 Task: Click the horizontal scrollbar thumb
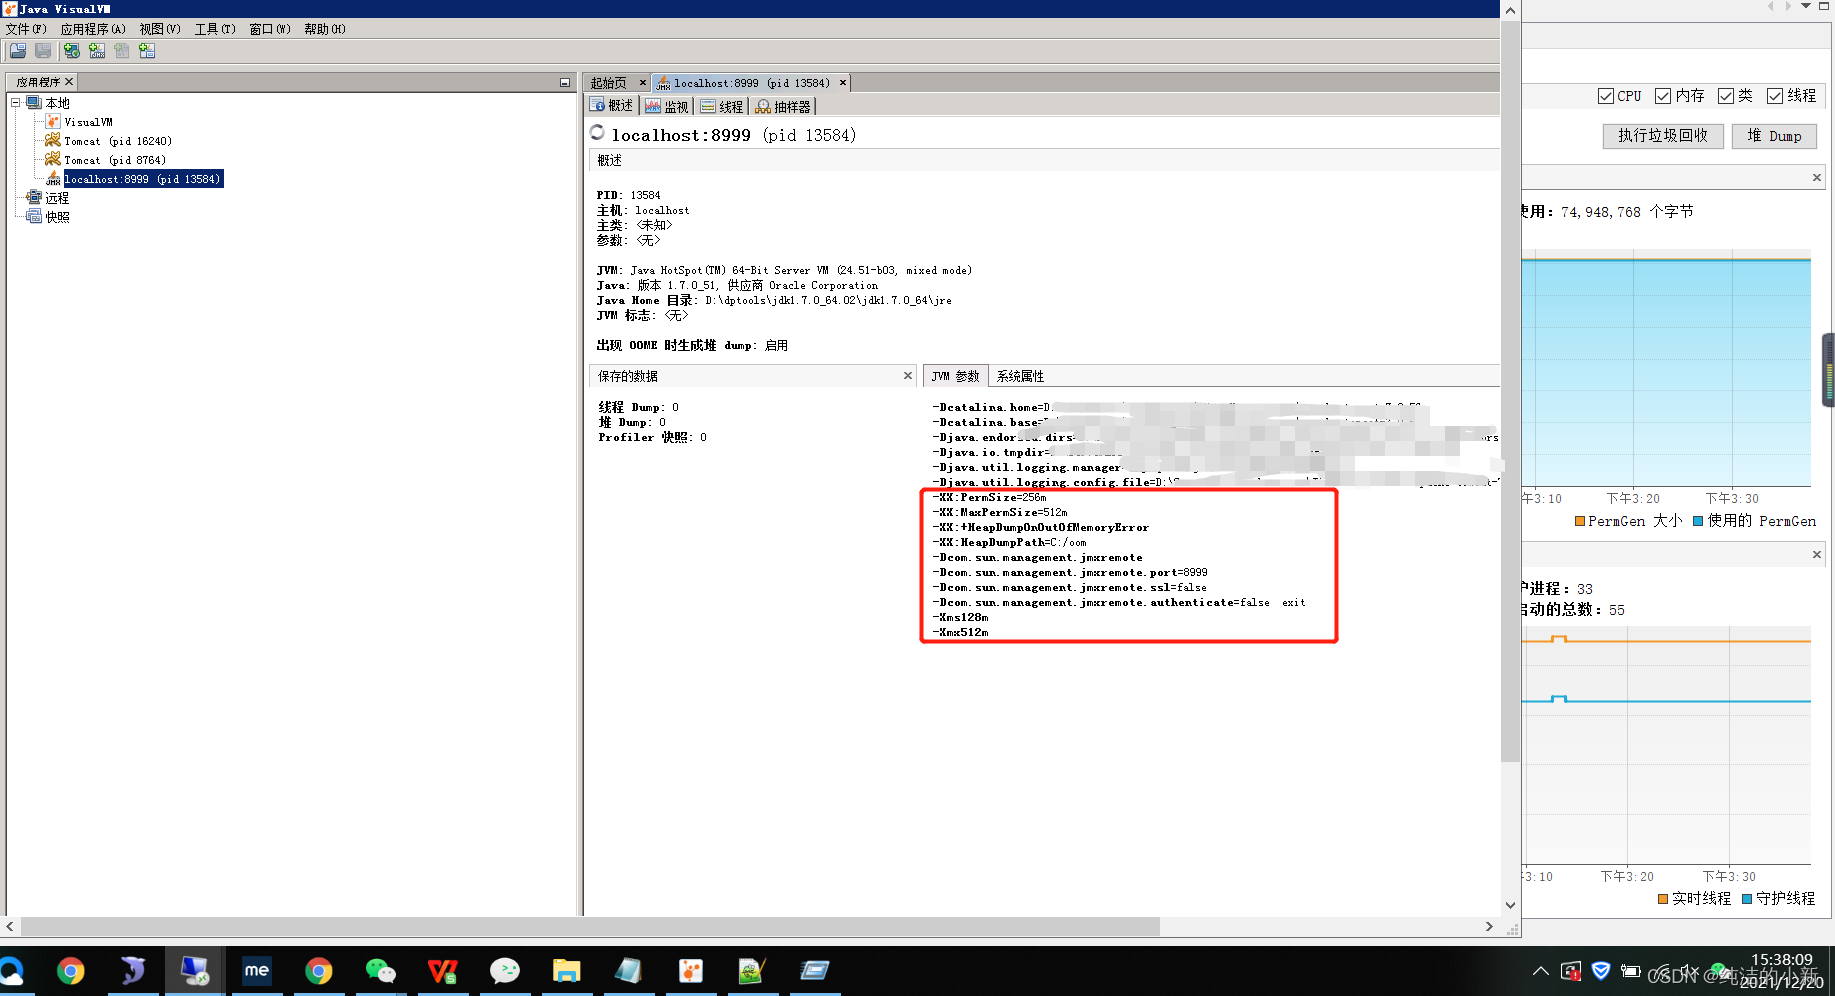click(590, 927)
